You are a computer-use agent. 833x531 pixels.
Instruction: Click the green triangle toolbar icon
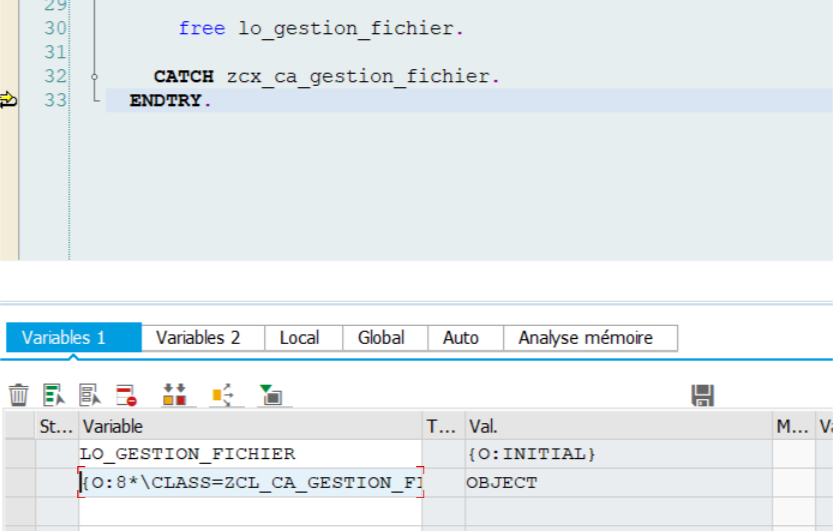click(x=270, y=395)
